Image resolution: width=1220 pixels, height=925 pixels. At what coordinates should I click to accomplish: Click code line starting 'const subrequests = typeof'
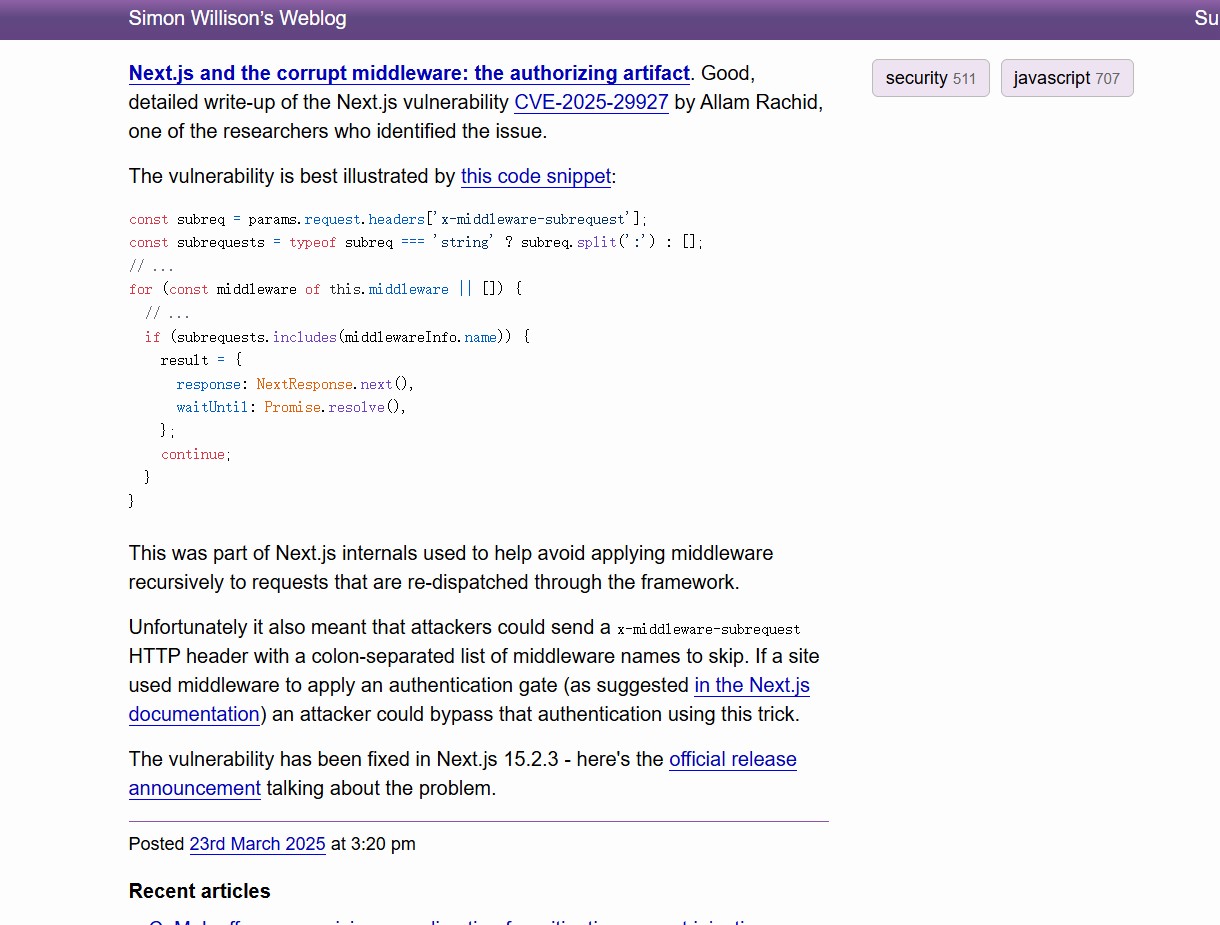click(x=416, y=242)
